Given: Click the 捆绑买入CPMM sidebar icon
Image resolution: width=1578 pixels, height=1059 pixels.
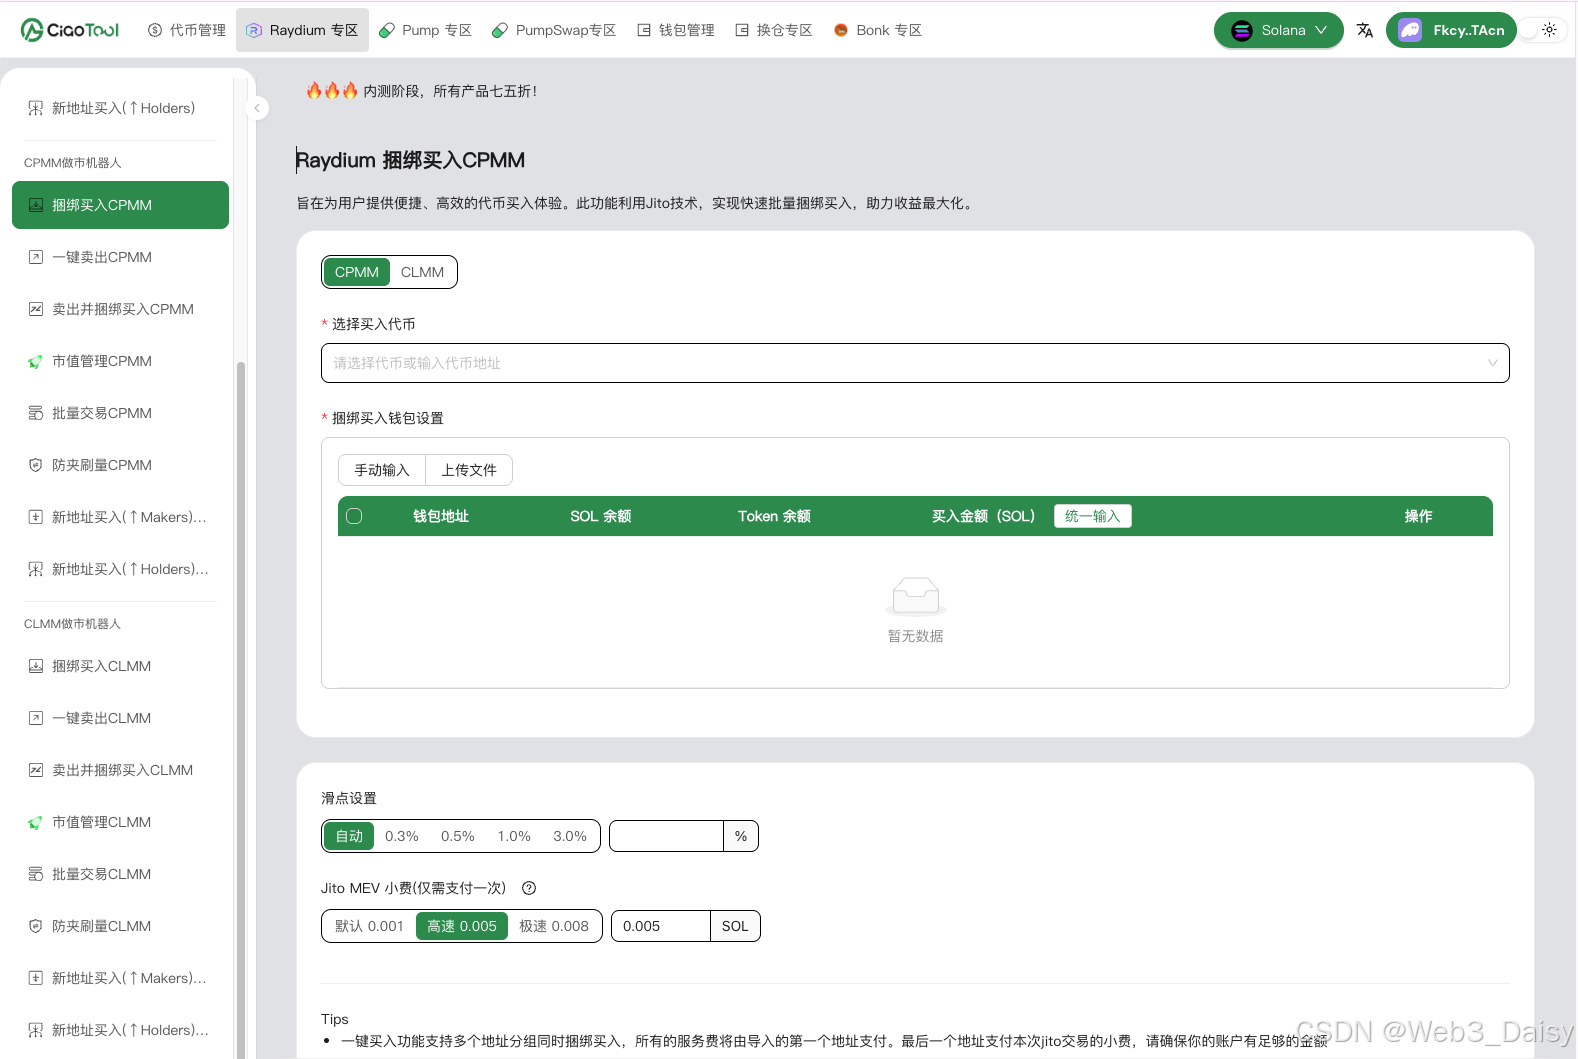Looking at the screenshot, I should pyautogui.click(x=36, y=205).
